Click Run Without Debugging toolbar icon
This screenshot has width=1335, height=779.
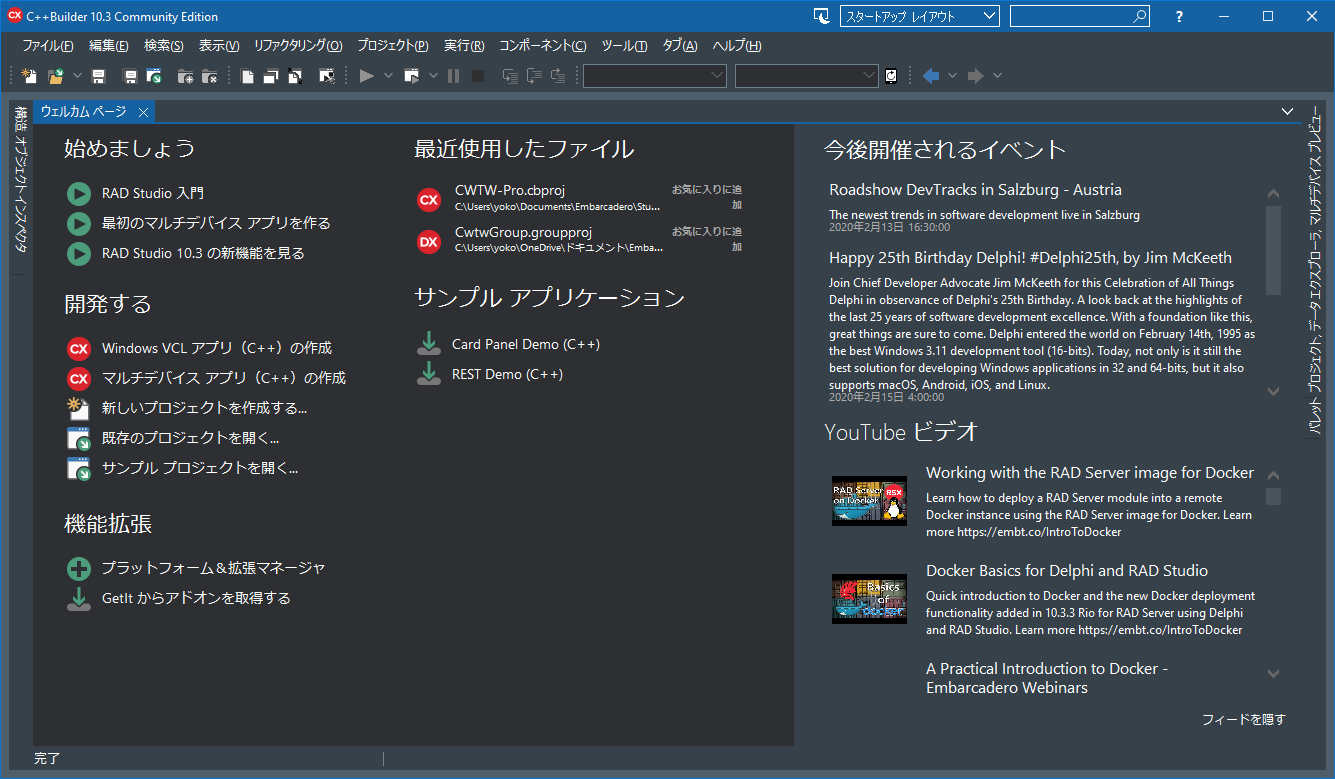[412, 76]
